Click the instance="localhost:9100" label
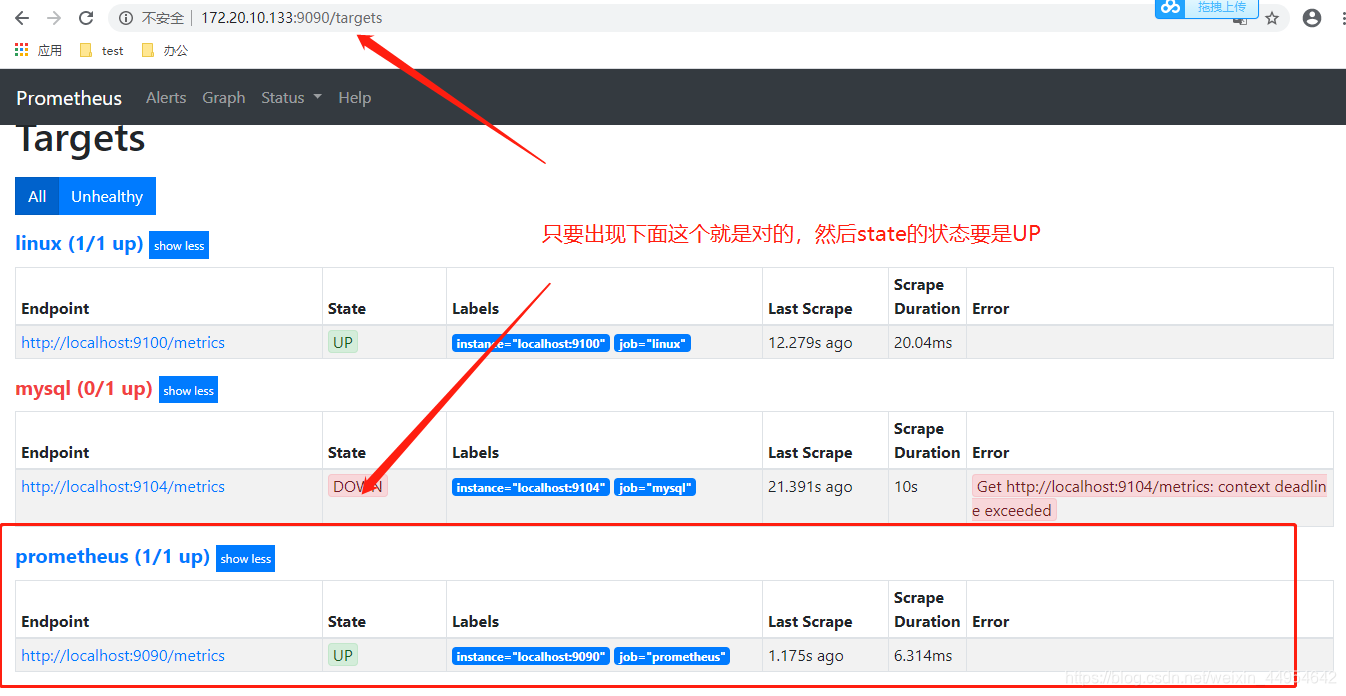The height and width of the screenshot is (696, 1346). [x=531, y=344]
